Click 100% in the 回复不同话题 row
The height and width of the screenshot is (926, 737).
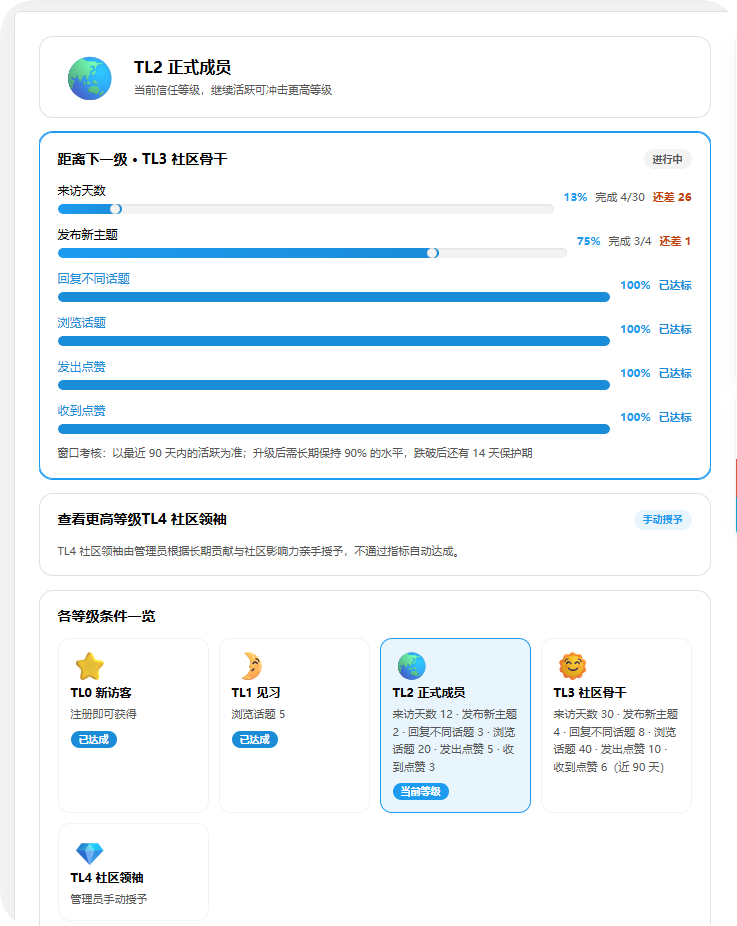(x=635, y=285)
